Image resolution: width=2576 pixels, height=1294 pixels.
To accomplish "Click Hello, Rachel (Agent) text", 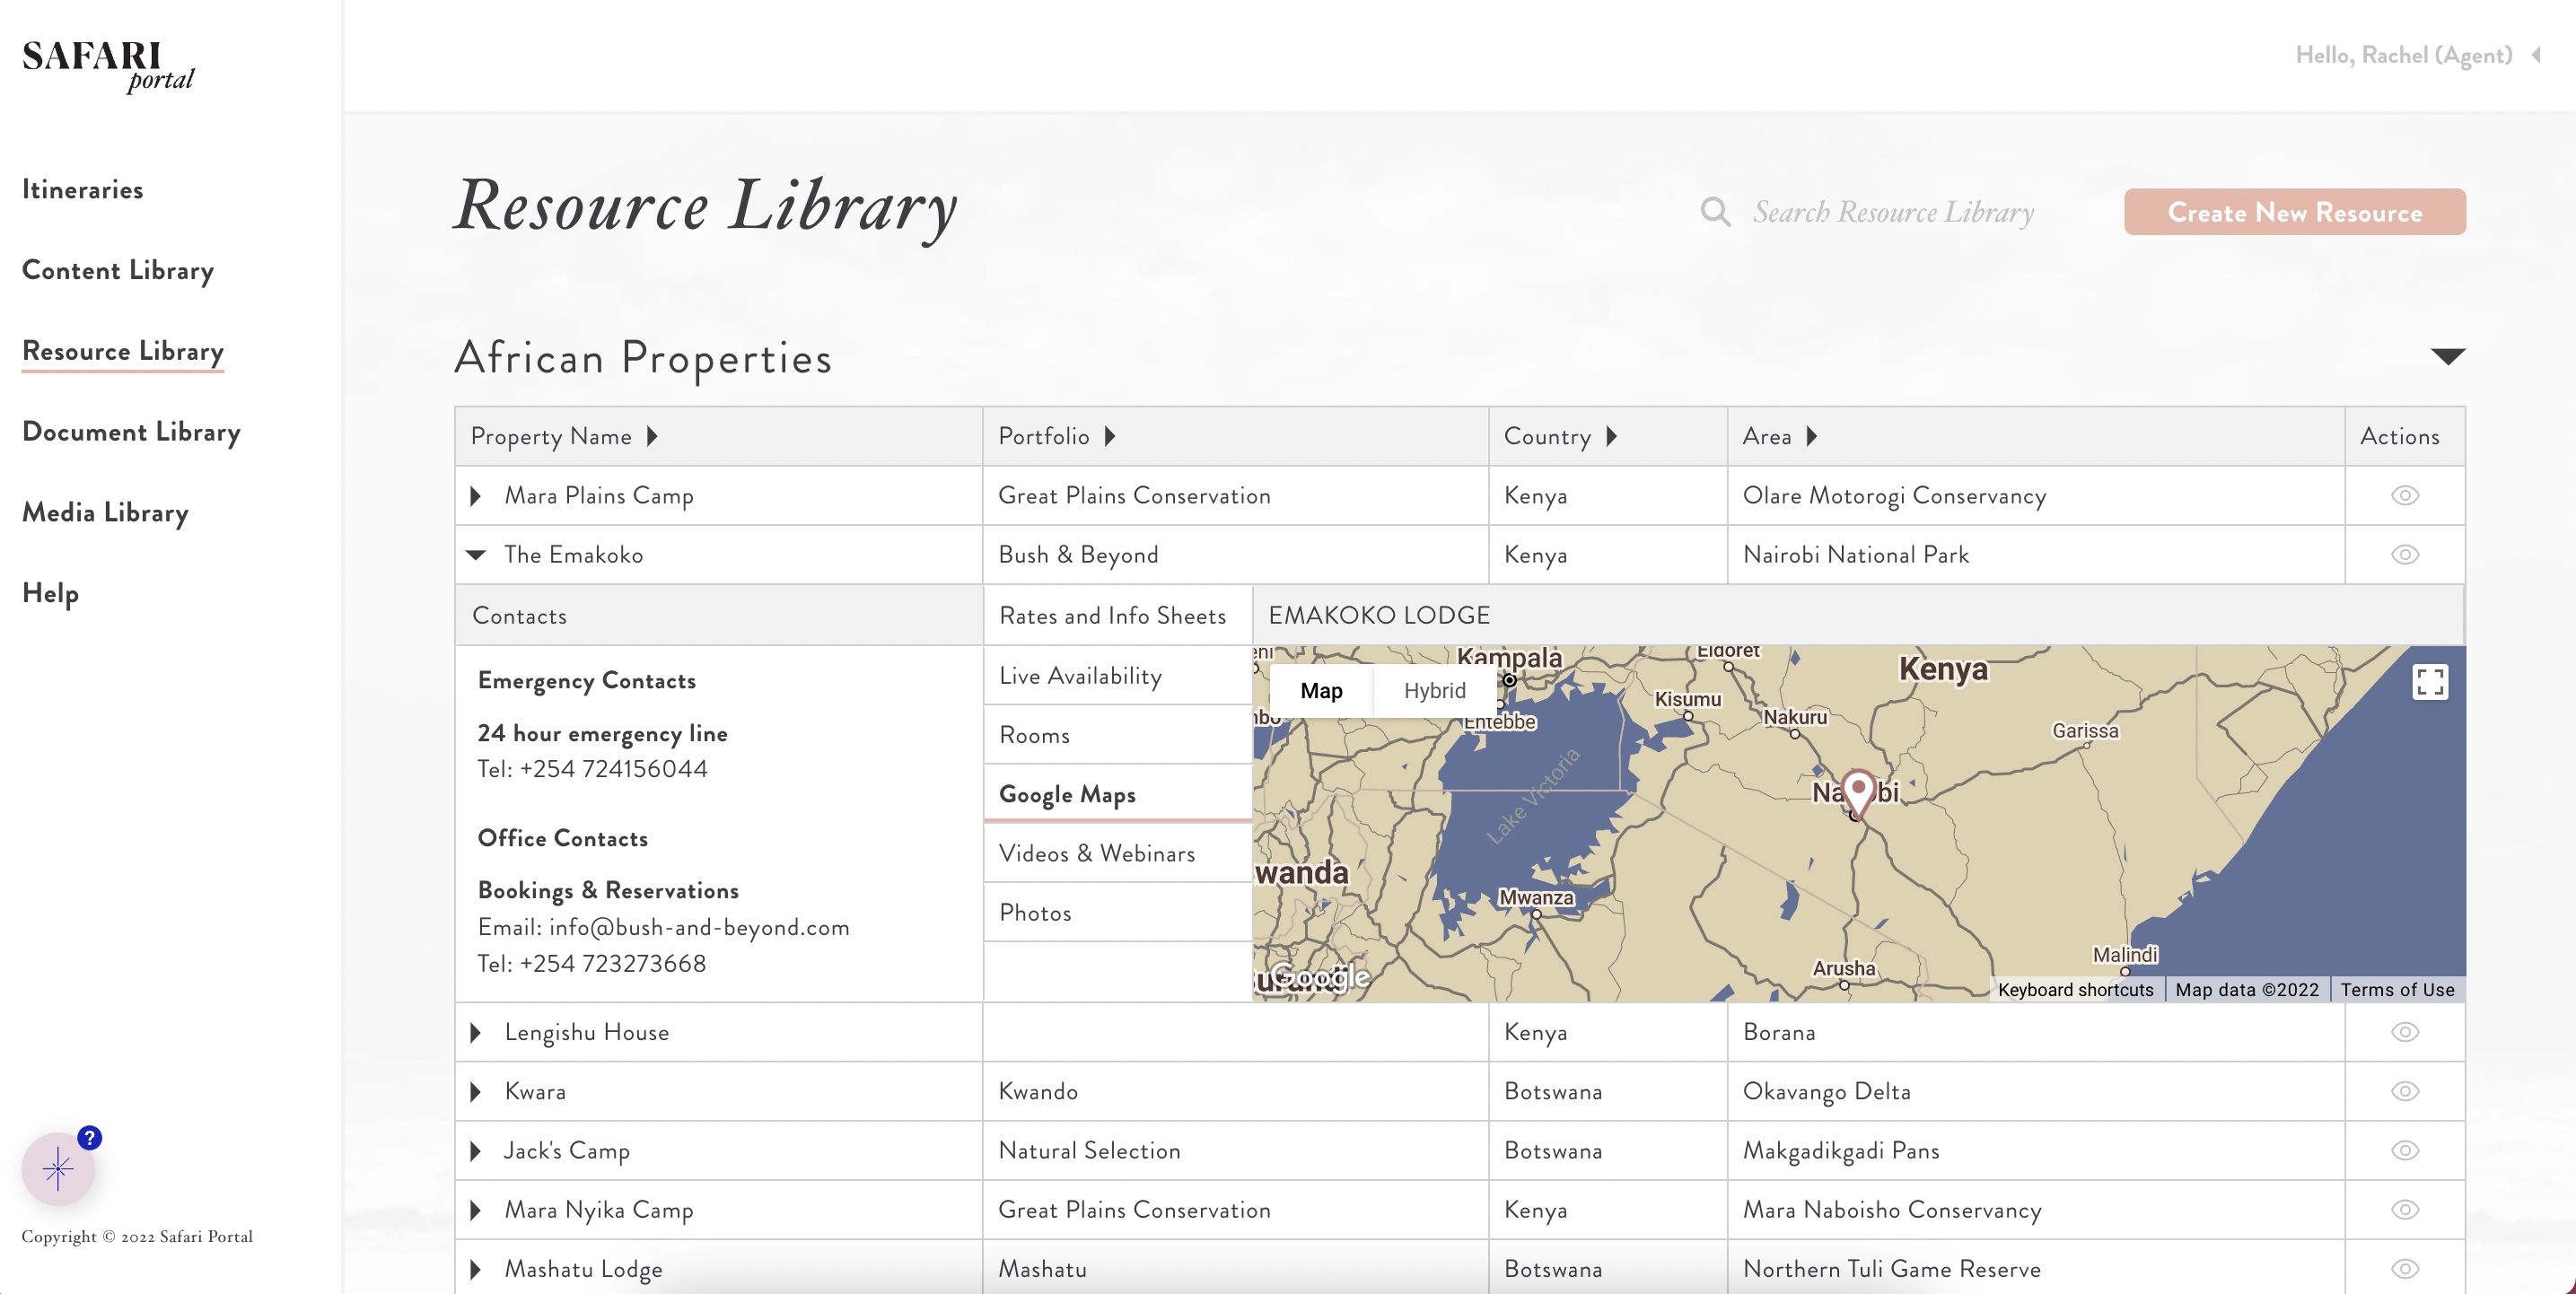I will 2403,55.
